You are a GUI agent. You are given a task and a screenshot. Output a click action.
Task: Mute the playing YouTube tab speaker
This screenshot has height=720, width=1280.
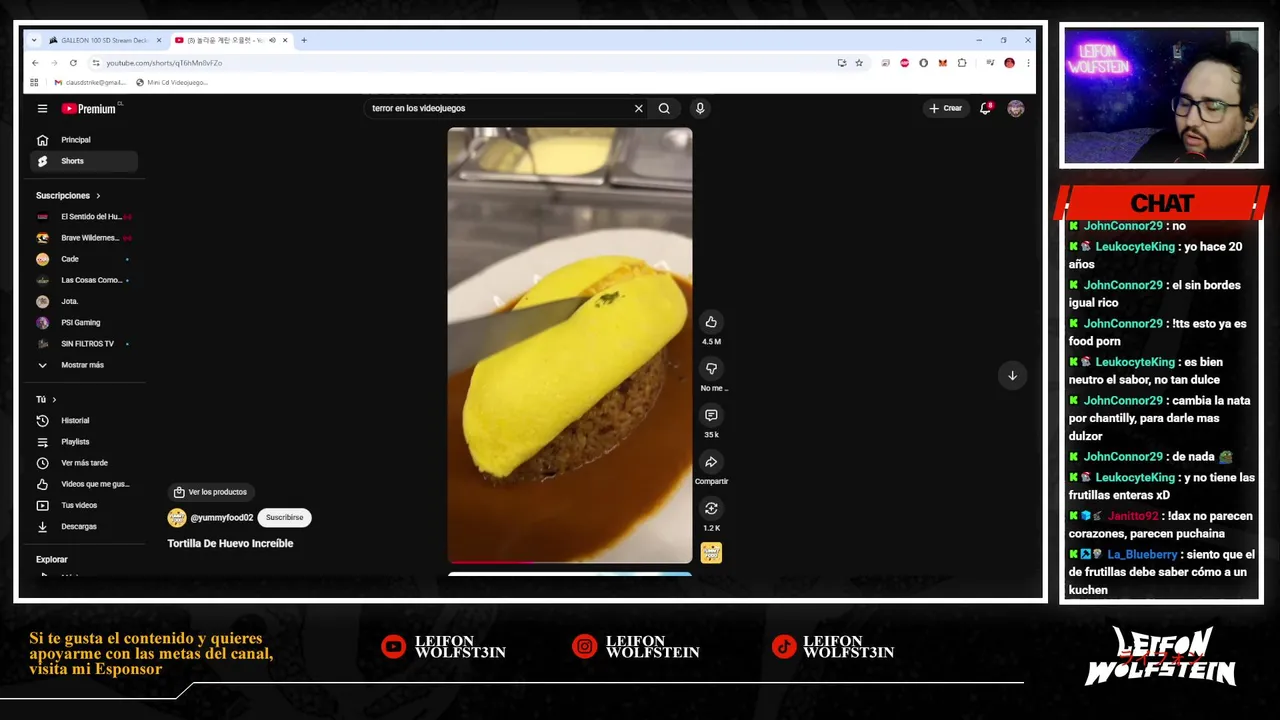(x=272, y=40)
